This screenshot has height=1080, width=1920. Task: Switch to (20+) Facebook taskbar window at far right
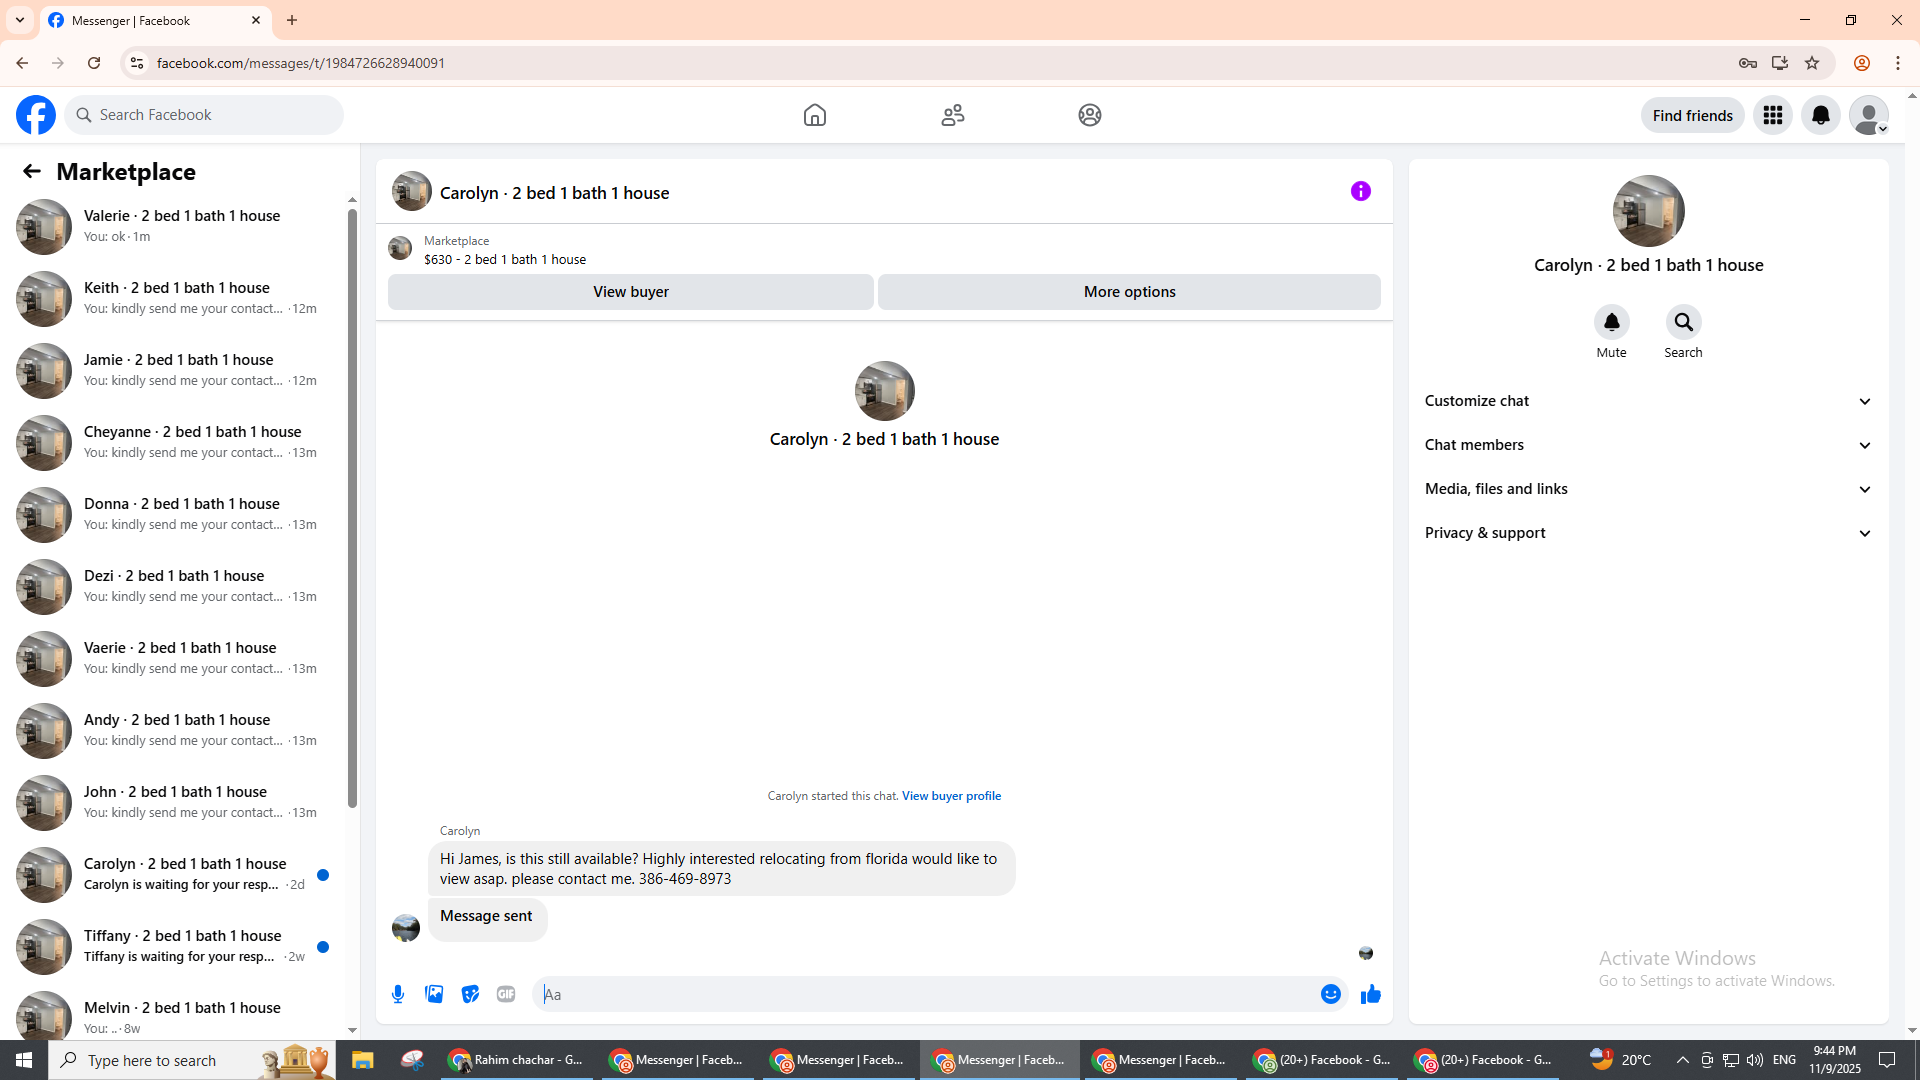(x=1483, y=1060)
